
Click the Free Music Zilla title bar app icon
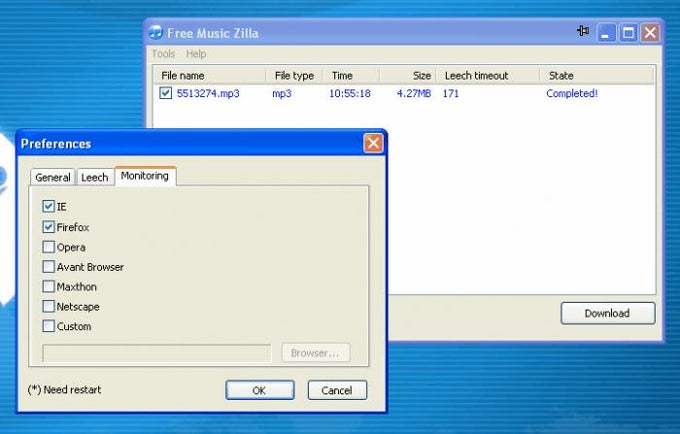click(x=155, y=33)
